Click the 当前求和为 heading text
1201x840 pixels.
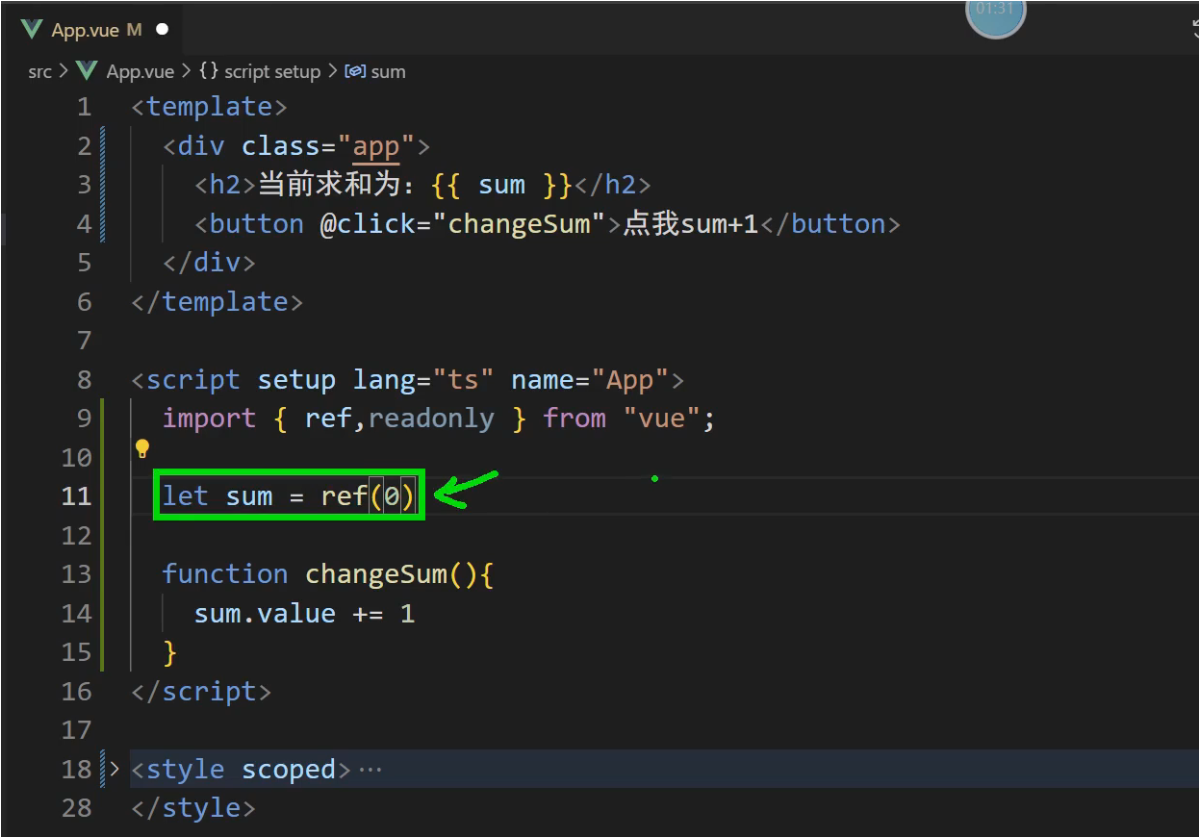point(336,185)
